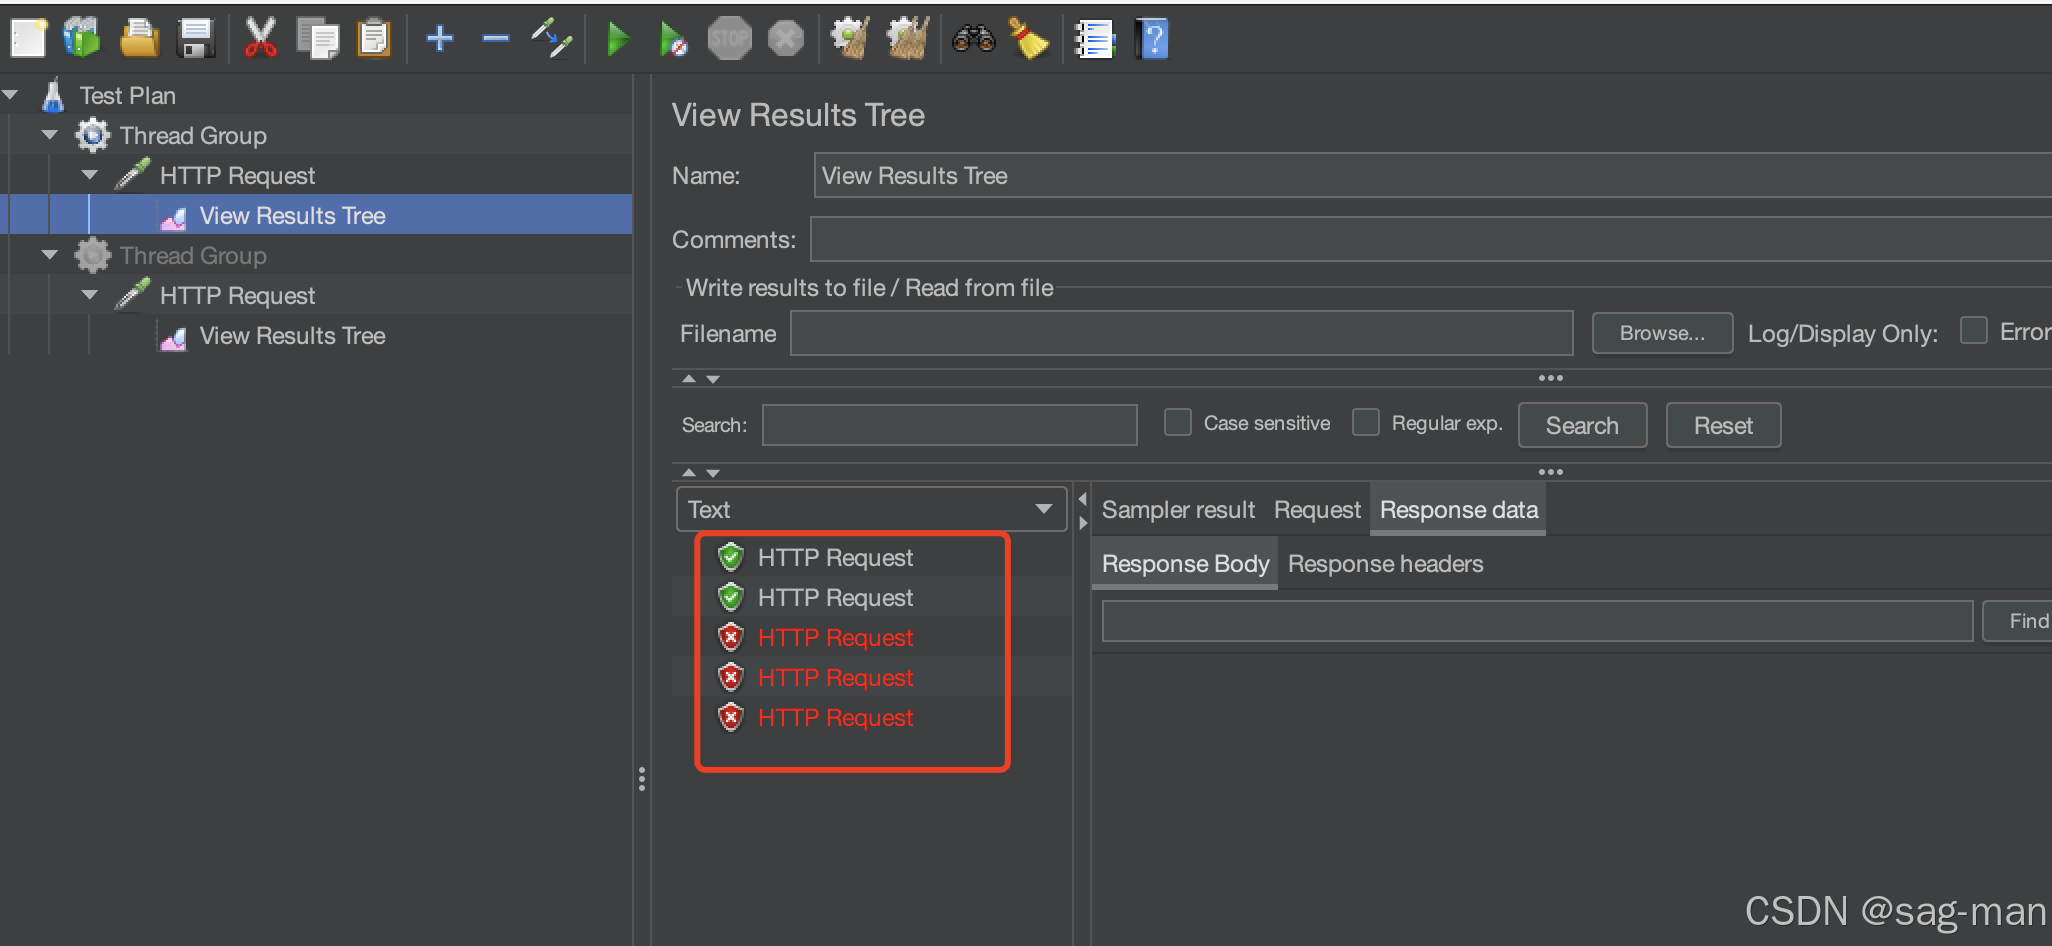Screen dimensions: 2052x946
Task: Start the test with green play icon
Action: pos(618,39)
